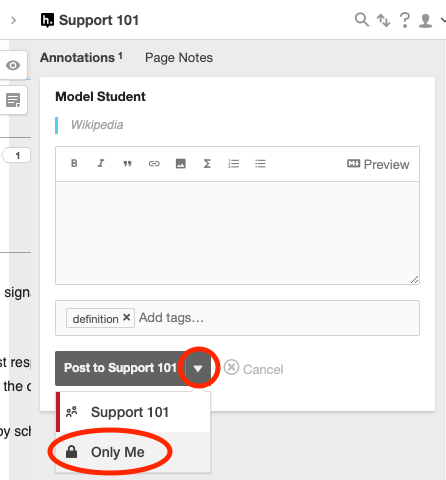The height and width of the screenshot is (480, 446).
Task: Insert math notation with sigma icon
Action: pyautogui.click(x=207, y=163)
